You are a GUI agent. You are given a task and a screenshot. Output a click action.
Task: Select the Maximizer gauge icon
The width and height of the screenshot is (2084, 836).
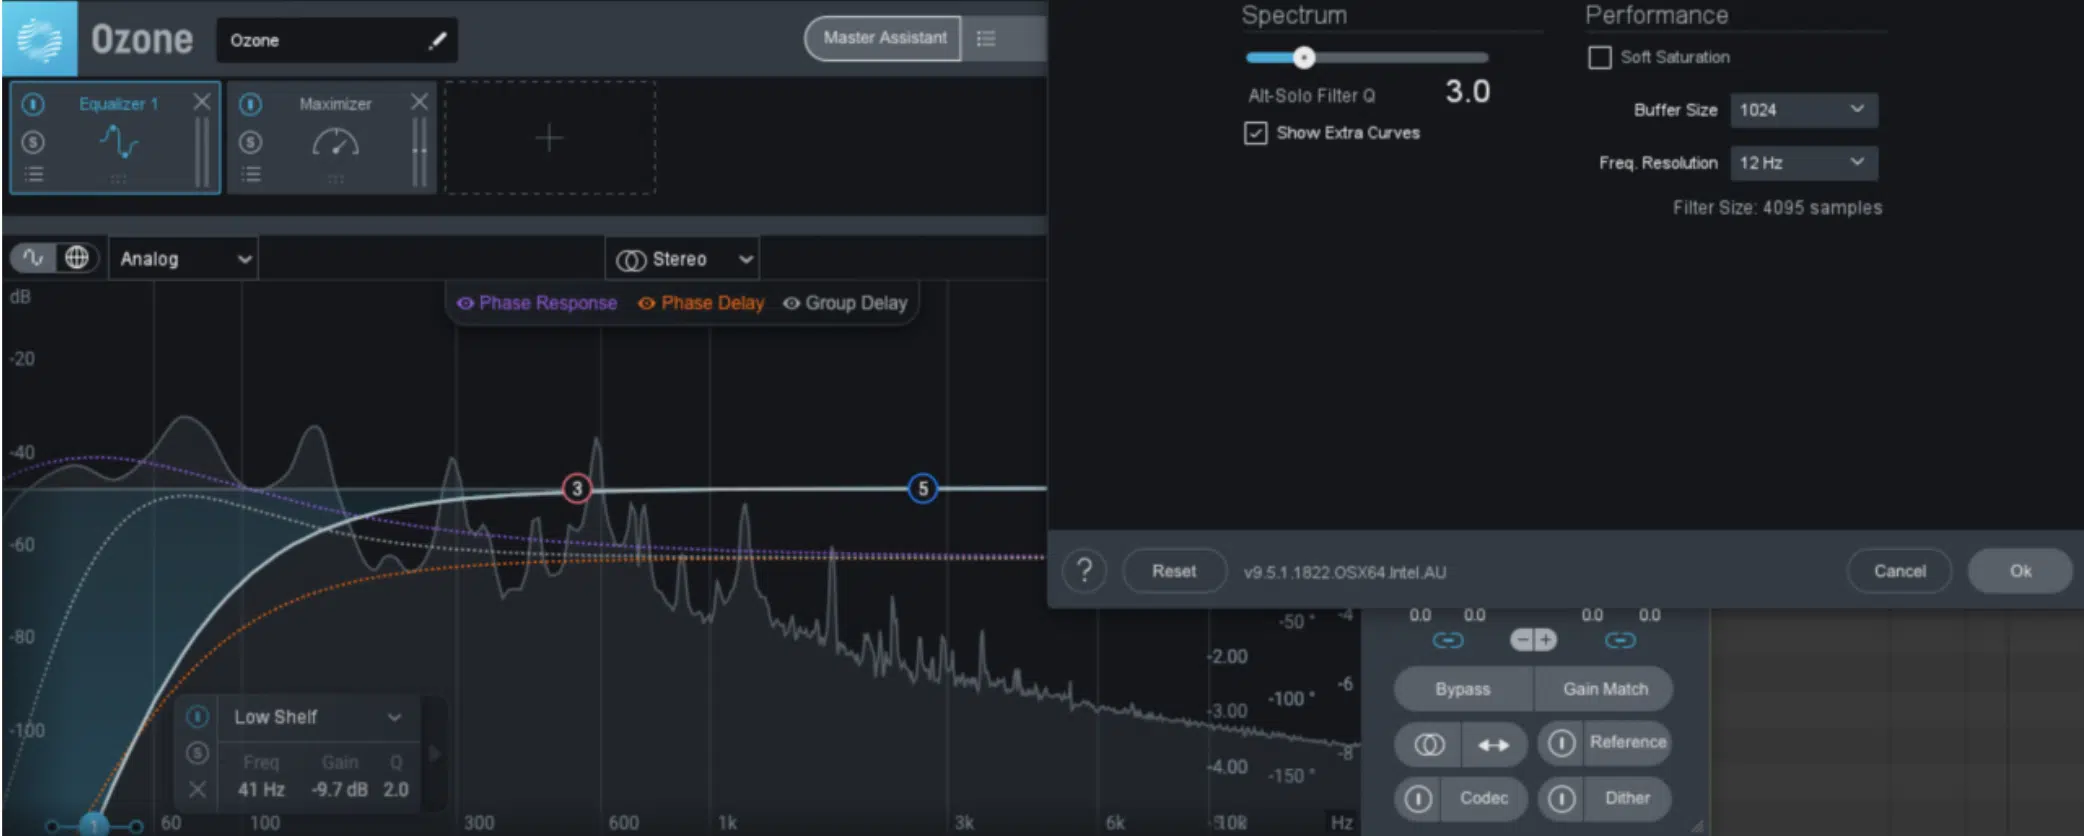(336, 143)
